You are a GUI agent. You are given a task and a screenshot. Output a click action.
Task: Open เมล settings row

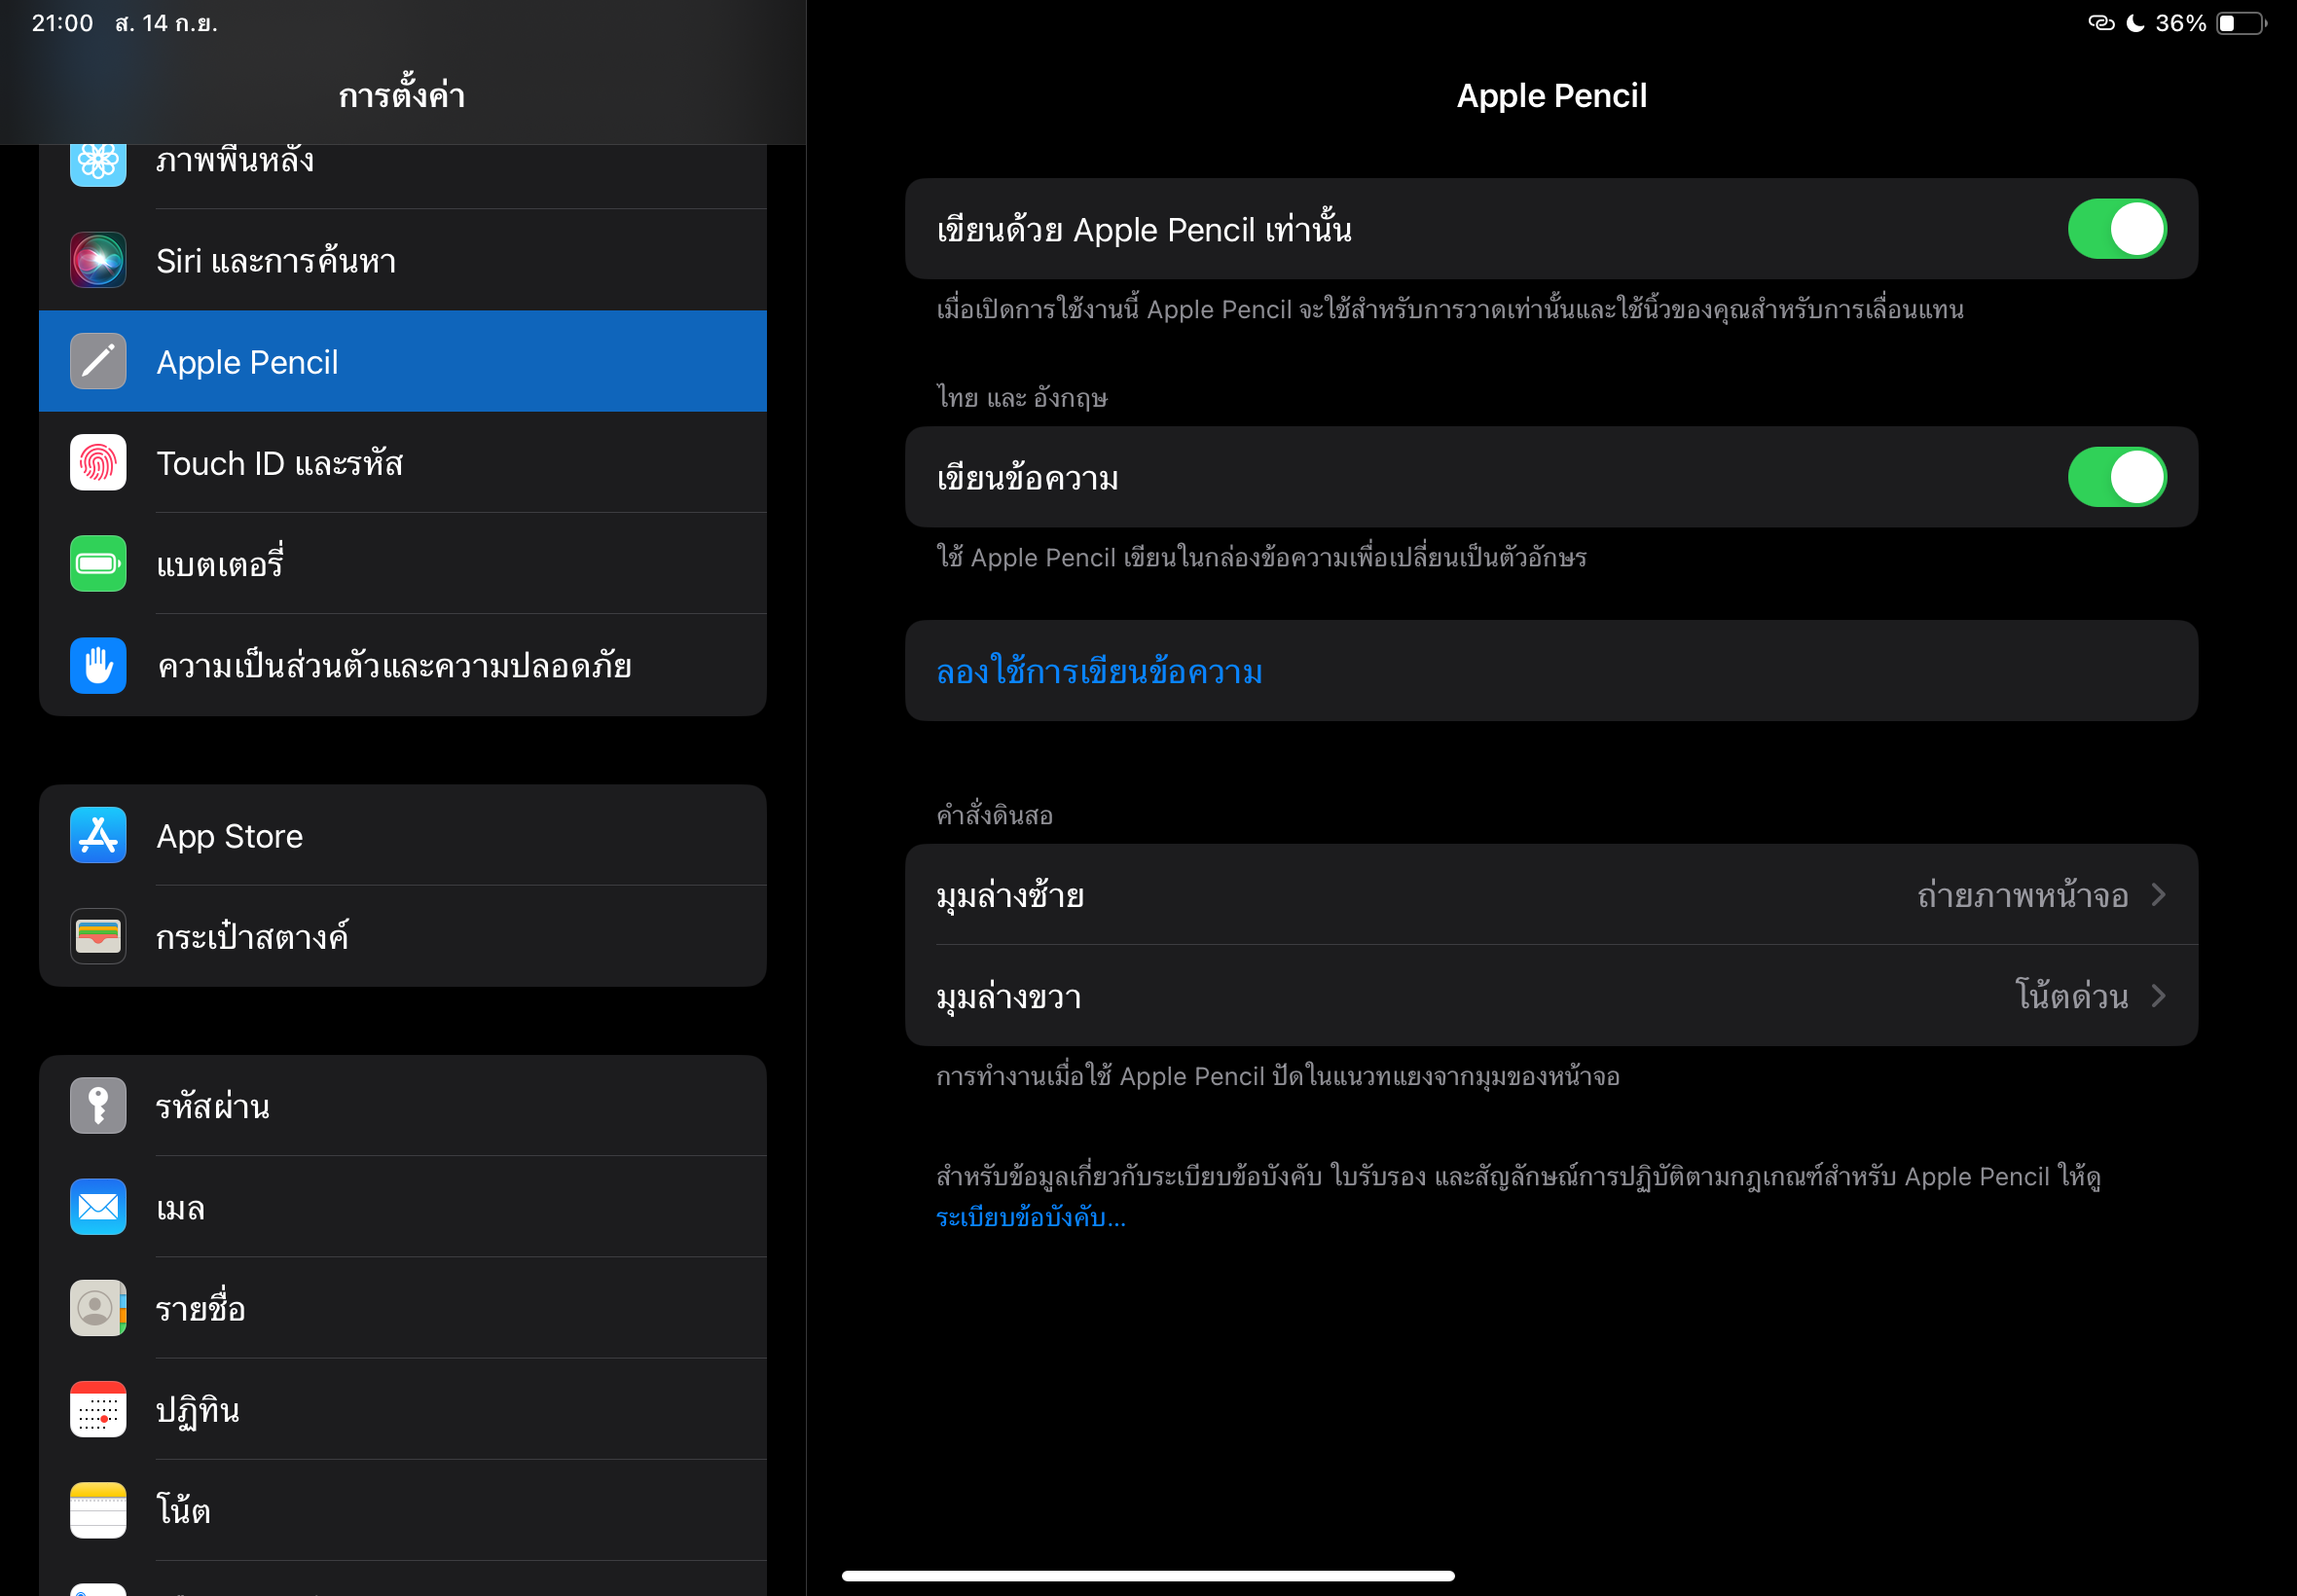(x=403, y=1207)
